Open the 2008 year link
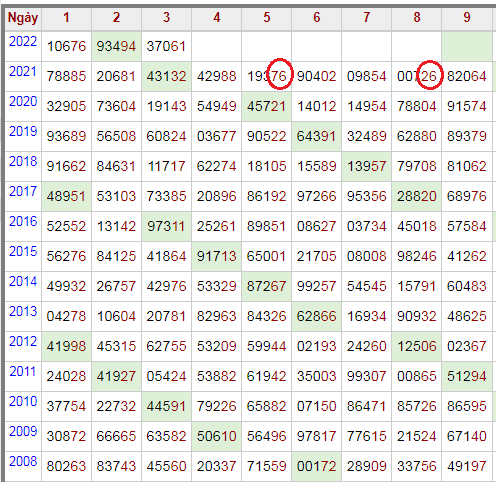 23,462
